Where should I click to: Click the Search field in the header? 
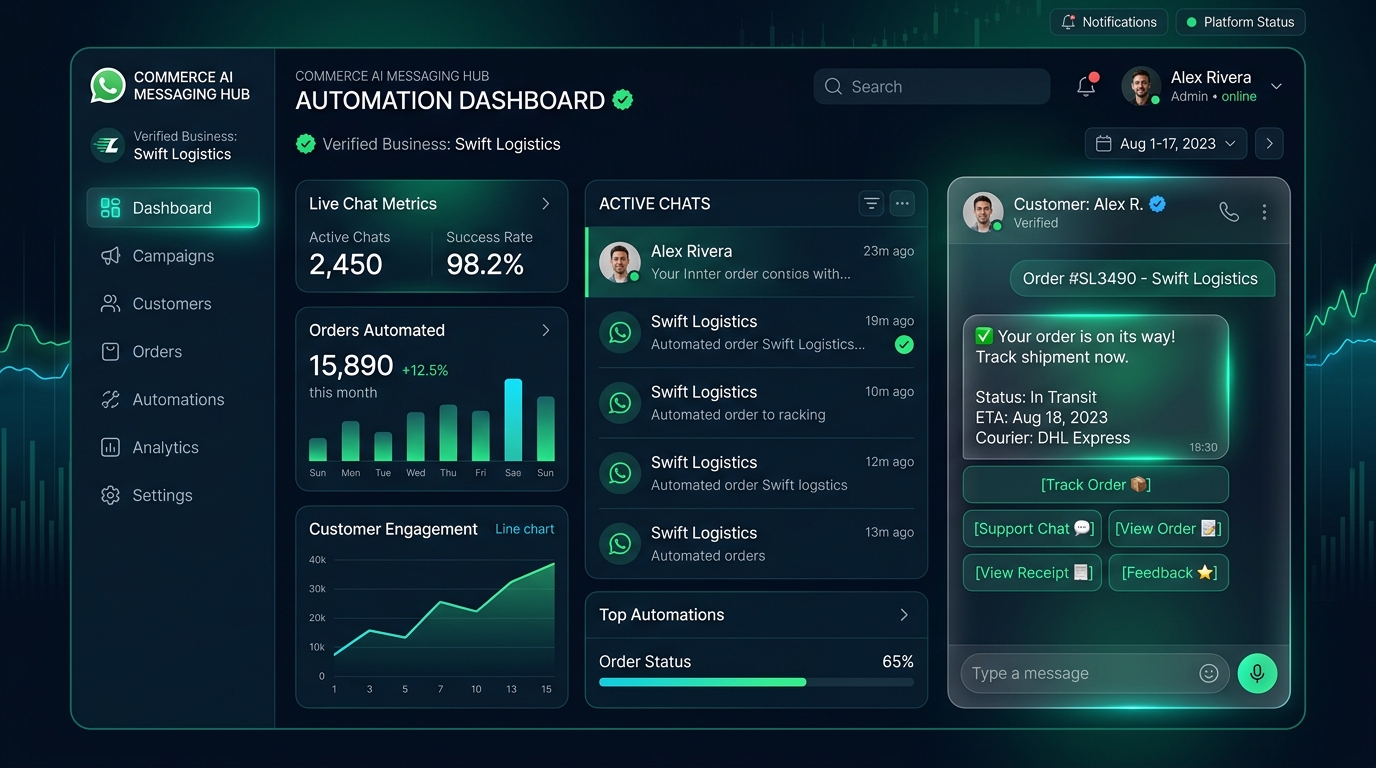tap(932, 87)
